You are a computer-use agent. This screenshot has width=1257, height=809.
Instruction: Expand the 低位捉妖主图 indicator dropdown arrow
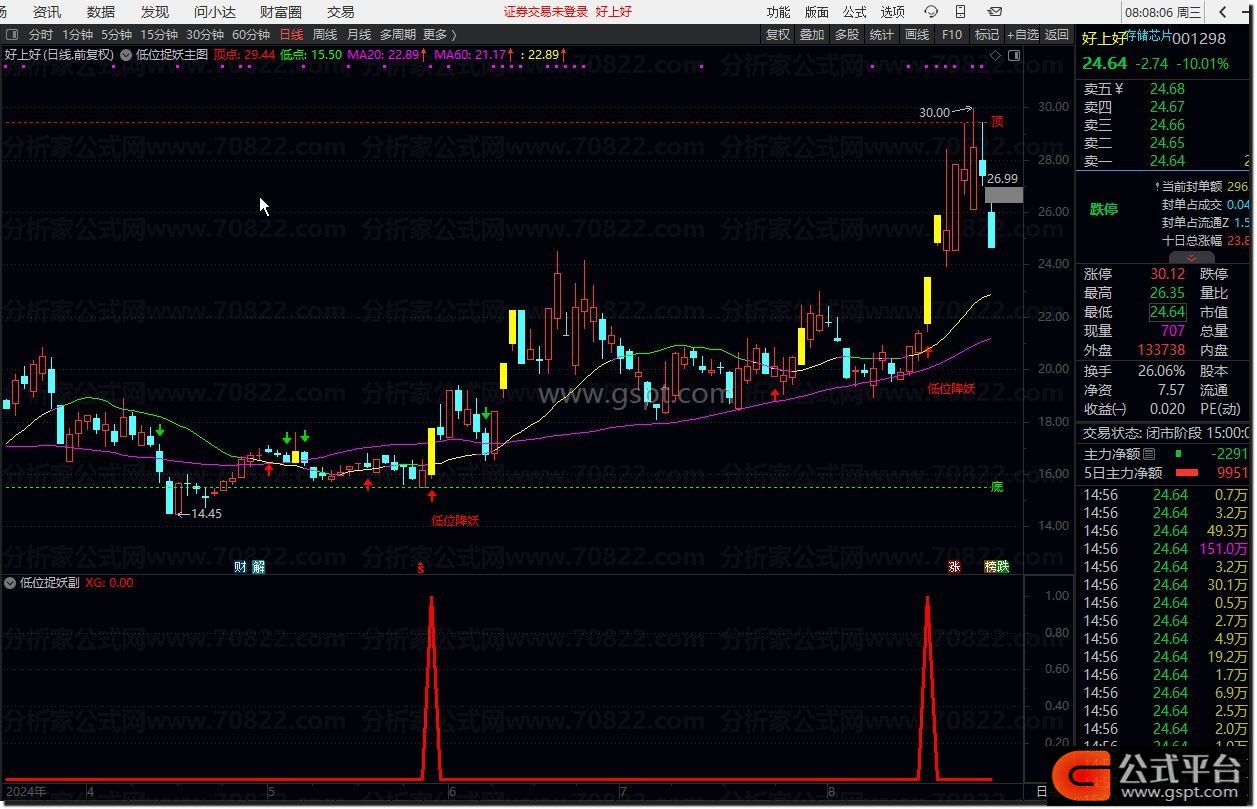[x=126, y=55]
